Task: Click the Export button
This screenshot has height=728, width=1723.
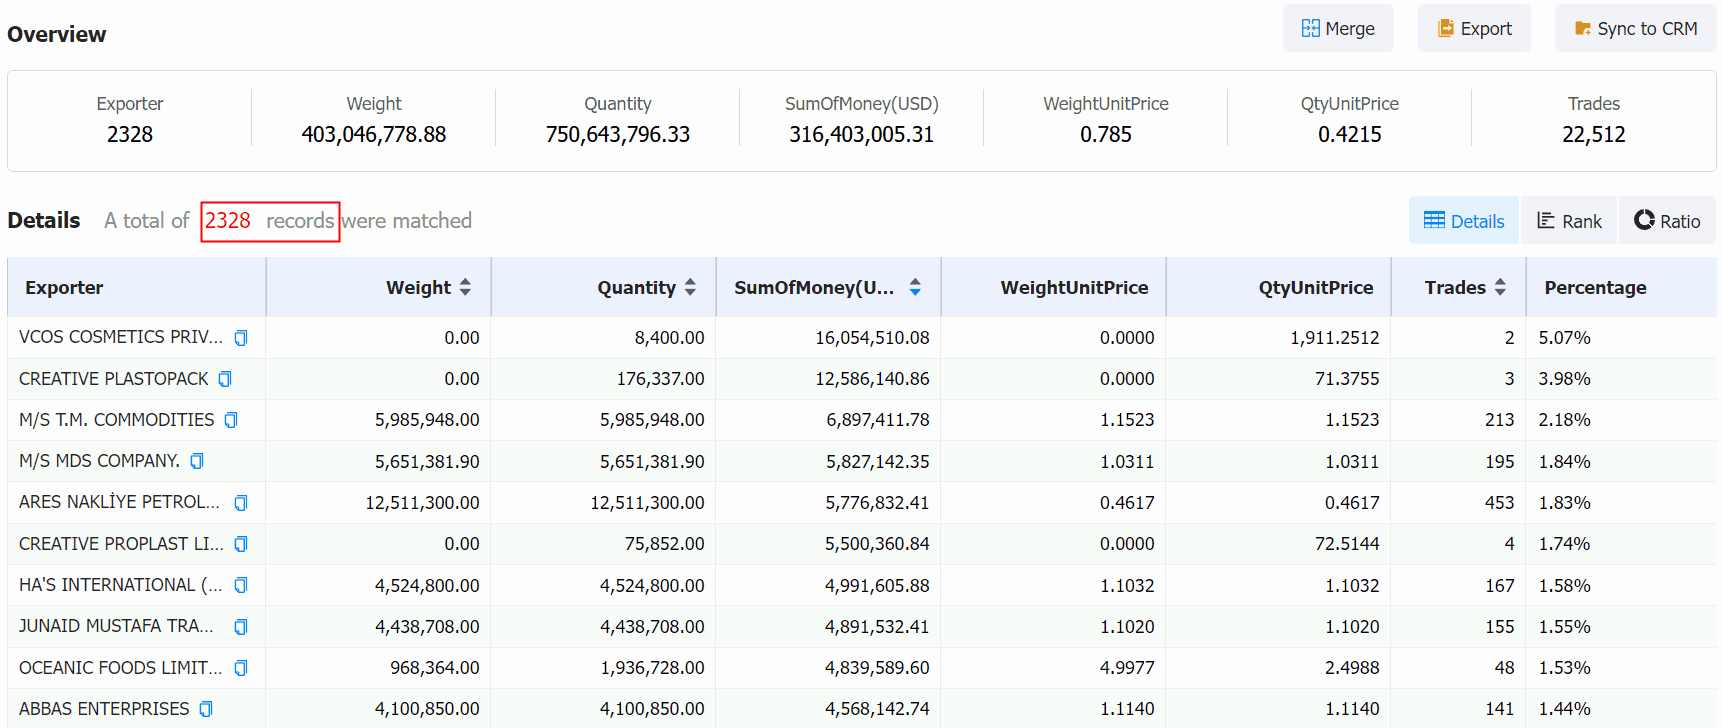Action: coord(1474,29)
